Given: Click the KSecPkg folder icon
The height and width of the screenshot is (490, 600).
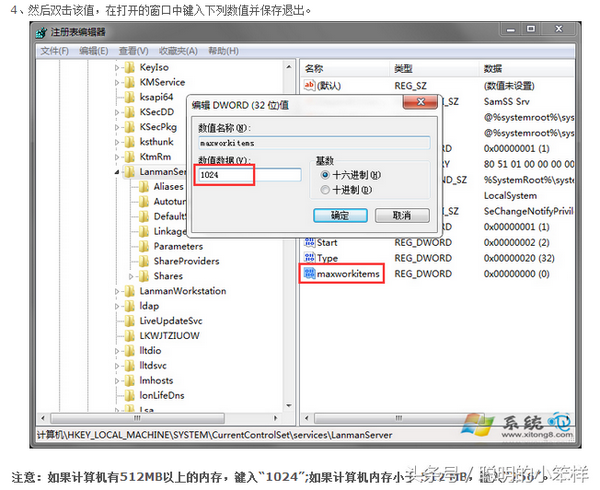Looking at the screenshot, I should (130, 127).
